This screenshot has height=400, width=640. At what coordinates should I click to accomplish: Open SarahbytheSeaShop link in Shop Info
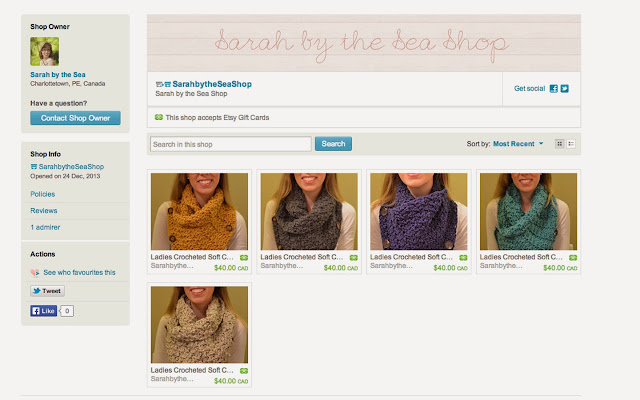pos(71,167)
